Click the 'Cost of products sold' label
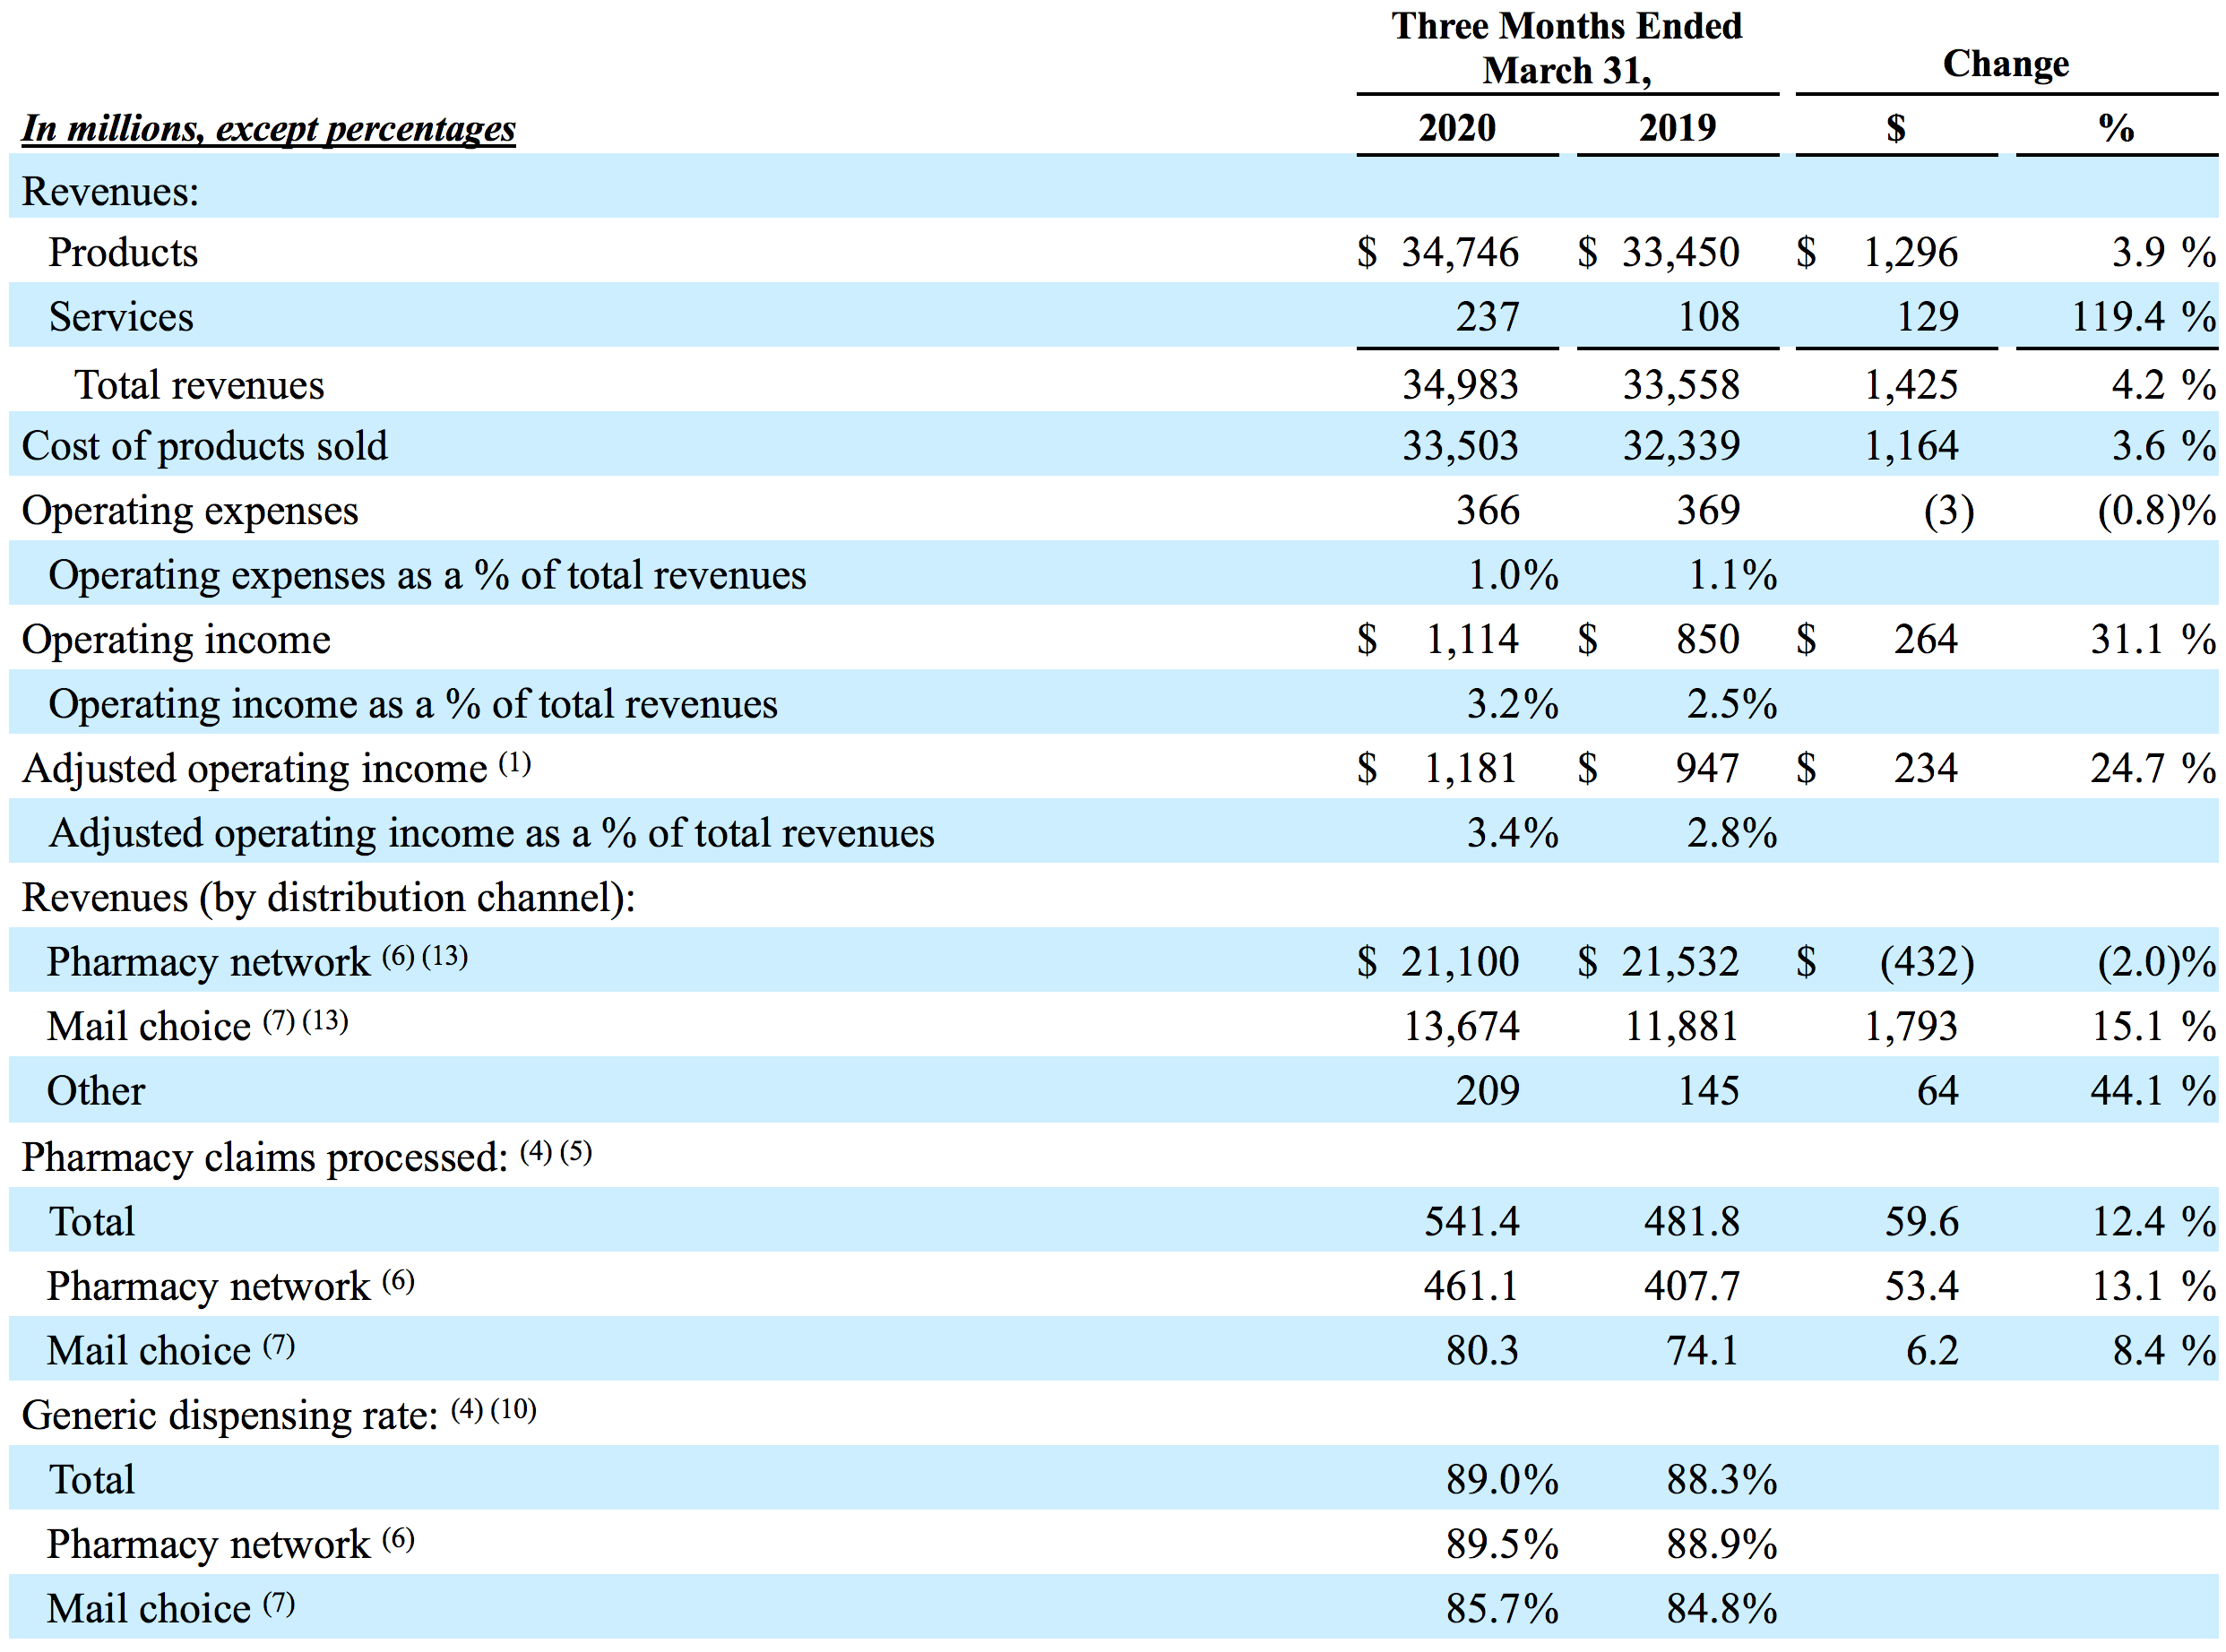 (x=204, y=446)
